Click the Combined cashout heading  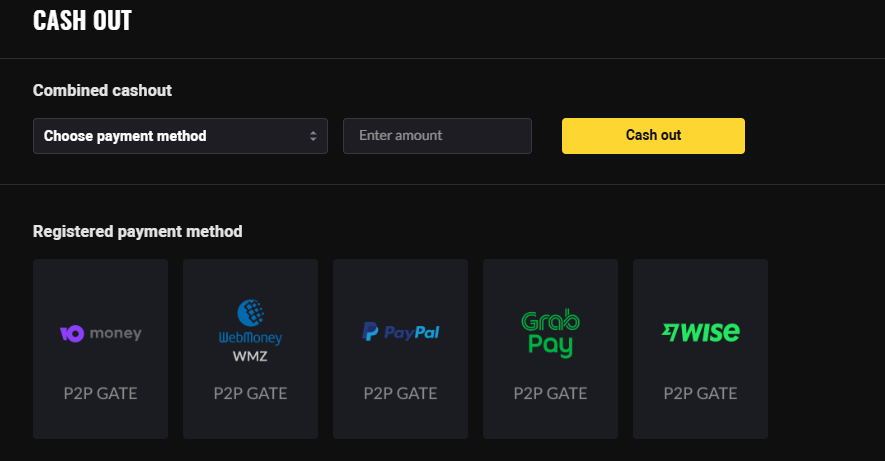(102, 90)
